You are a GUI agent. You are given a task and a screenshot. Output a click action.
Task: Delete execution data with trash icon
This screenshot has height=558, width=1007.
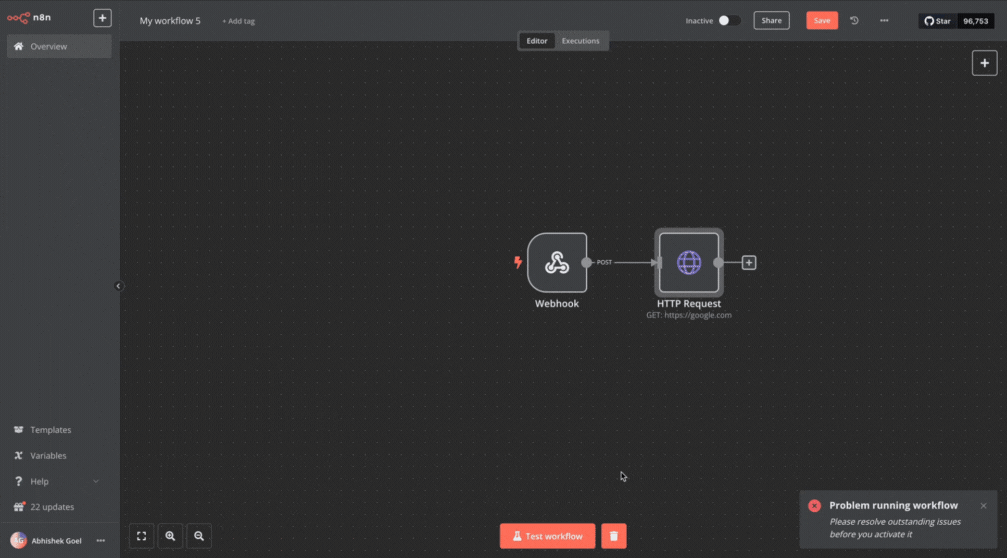click(614, 536)
